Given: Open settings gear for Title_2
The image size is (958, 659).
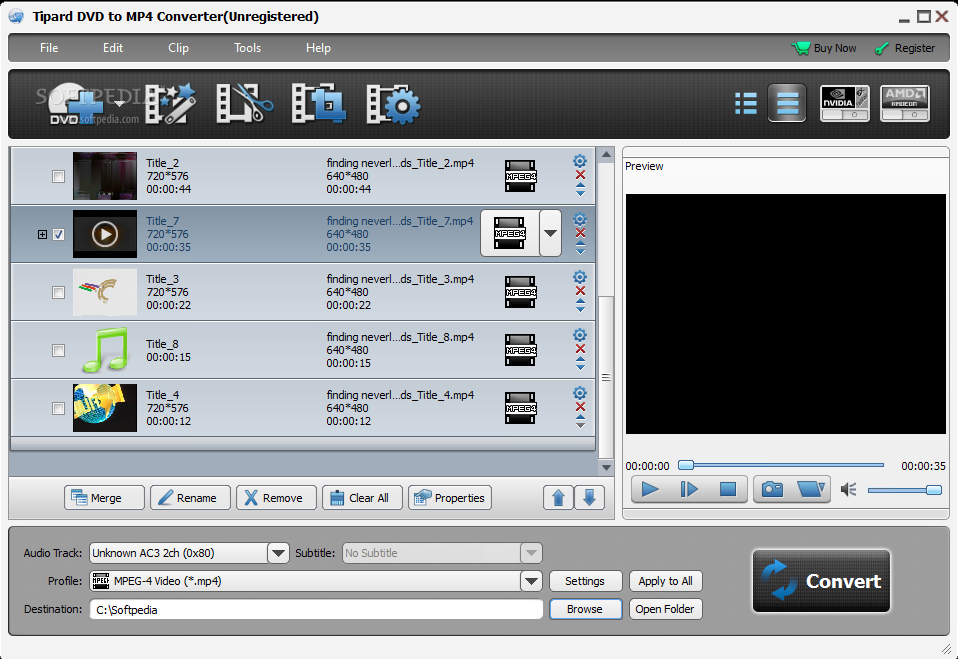Looking at the screenshot, I should [x=580, y=161].
